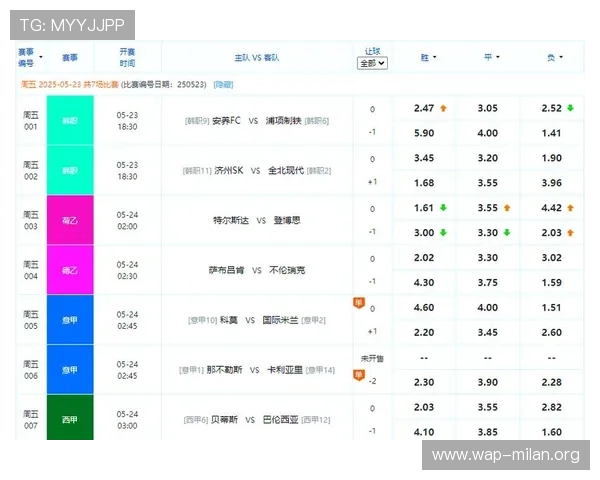Select the 2.30 handicap win odds for match 006

click(424, 382)
